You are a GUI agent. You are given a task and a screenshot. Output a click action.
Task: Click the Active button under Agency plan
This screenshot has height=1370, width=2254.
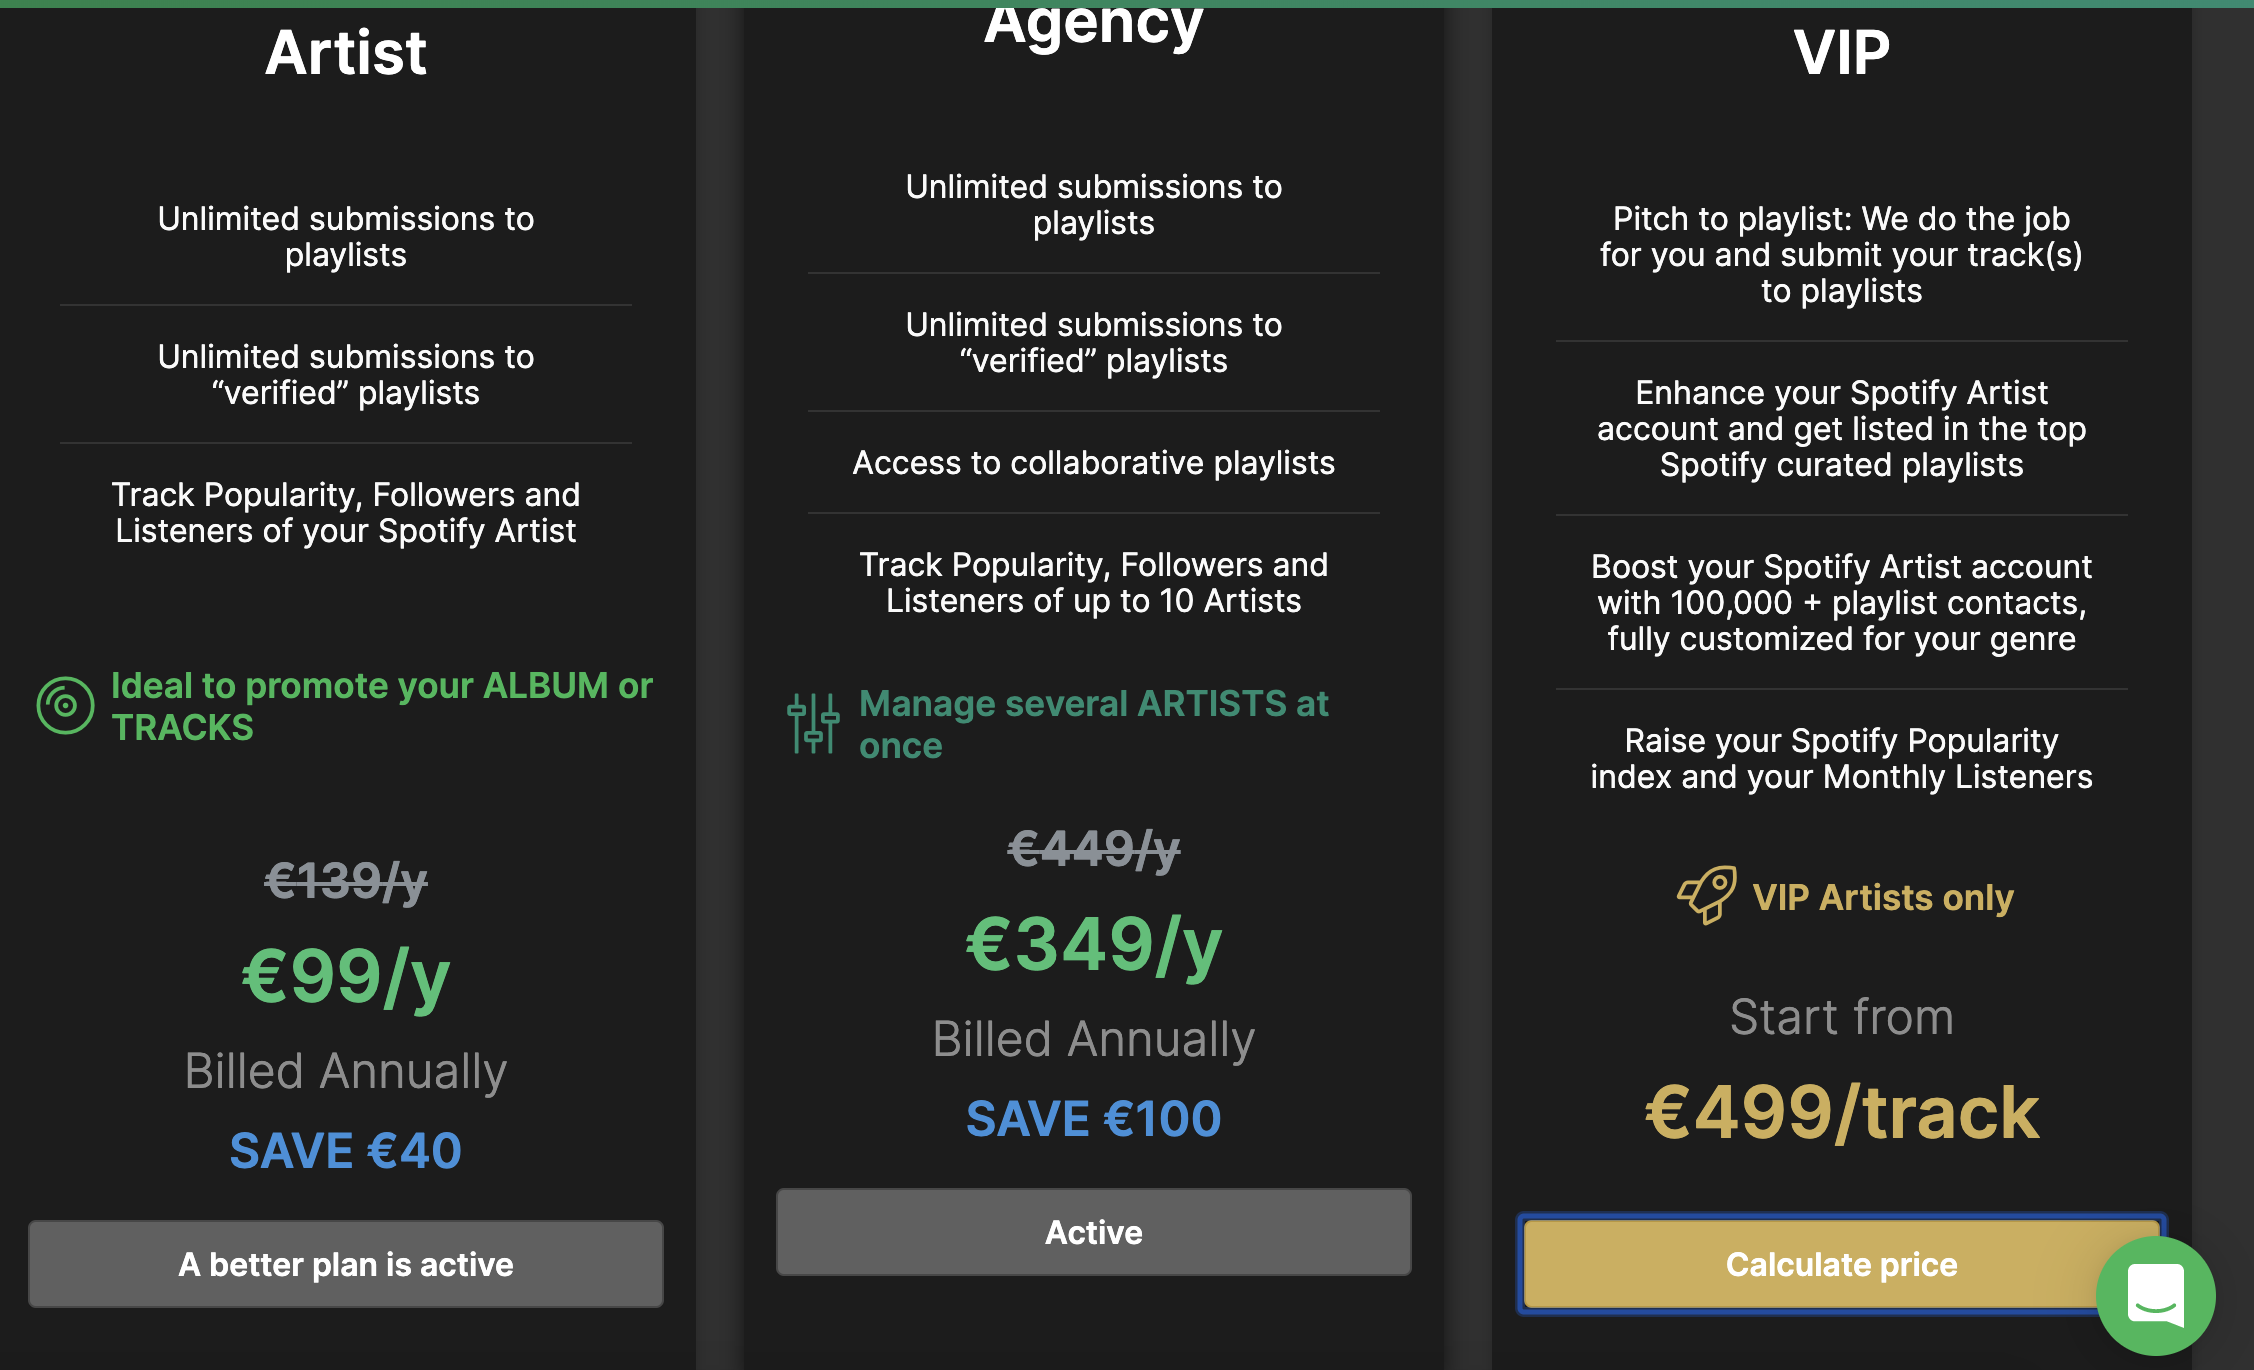tap(1094, 1232)
